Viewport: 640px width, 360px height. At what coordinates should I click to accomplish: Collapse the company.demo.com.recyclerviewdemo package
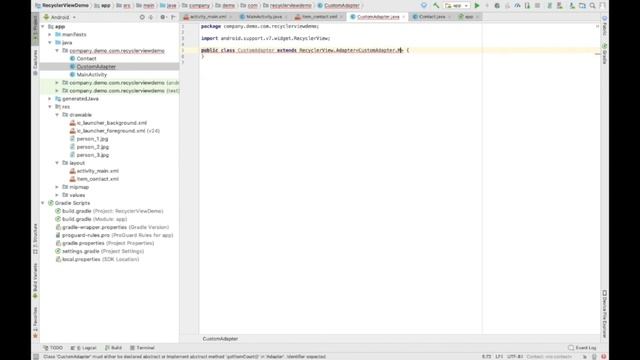[57, 51]
